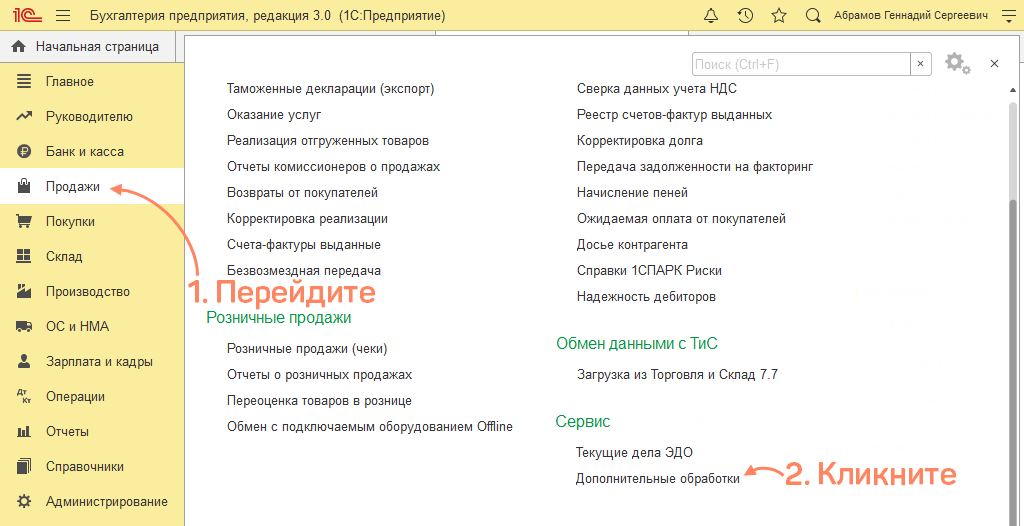Click the home icon on start tab
This screenshot has height=526, width=1024.
(x=19, y=46)
